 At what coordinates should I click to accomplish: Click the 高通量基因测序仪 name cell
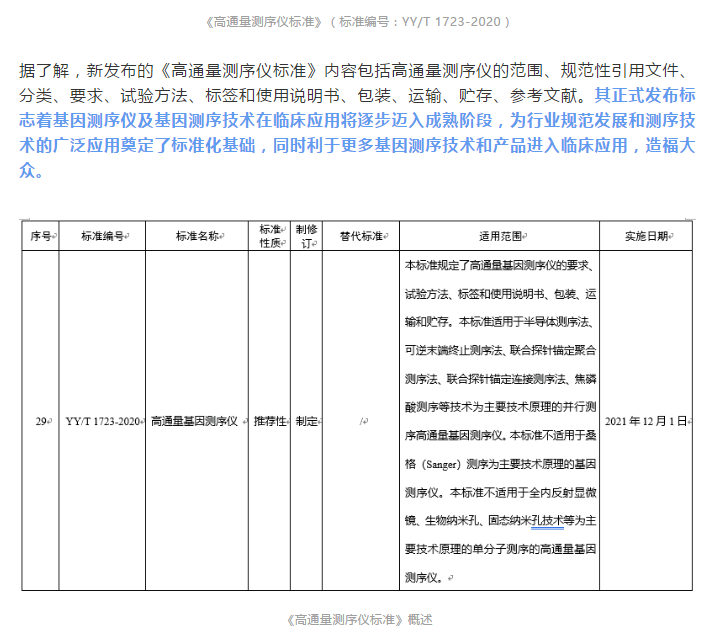click(x=197, y=421)
